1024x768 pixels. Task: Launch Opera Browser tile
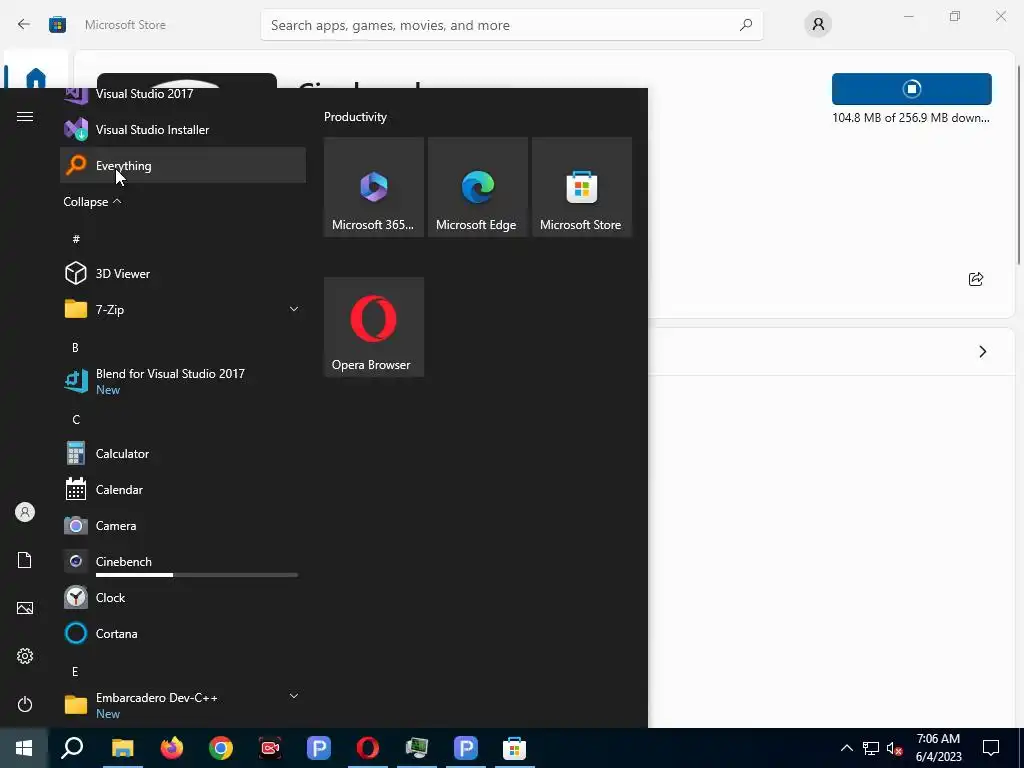pyautogui.click(x=374, y=327)
